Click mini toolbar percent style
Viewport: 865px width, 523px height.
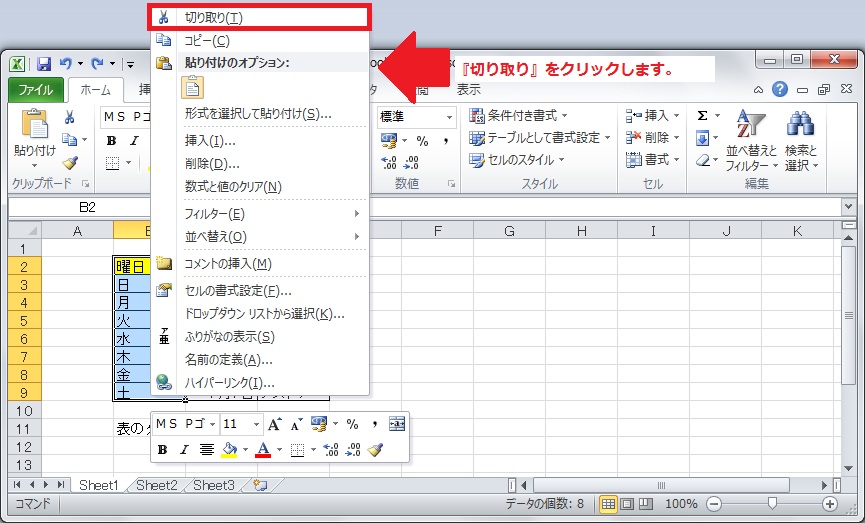tap(352, 424)
